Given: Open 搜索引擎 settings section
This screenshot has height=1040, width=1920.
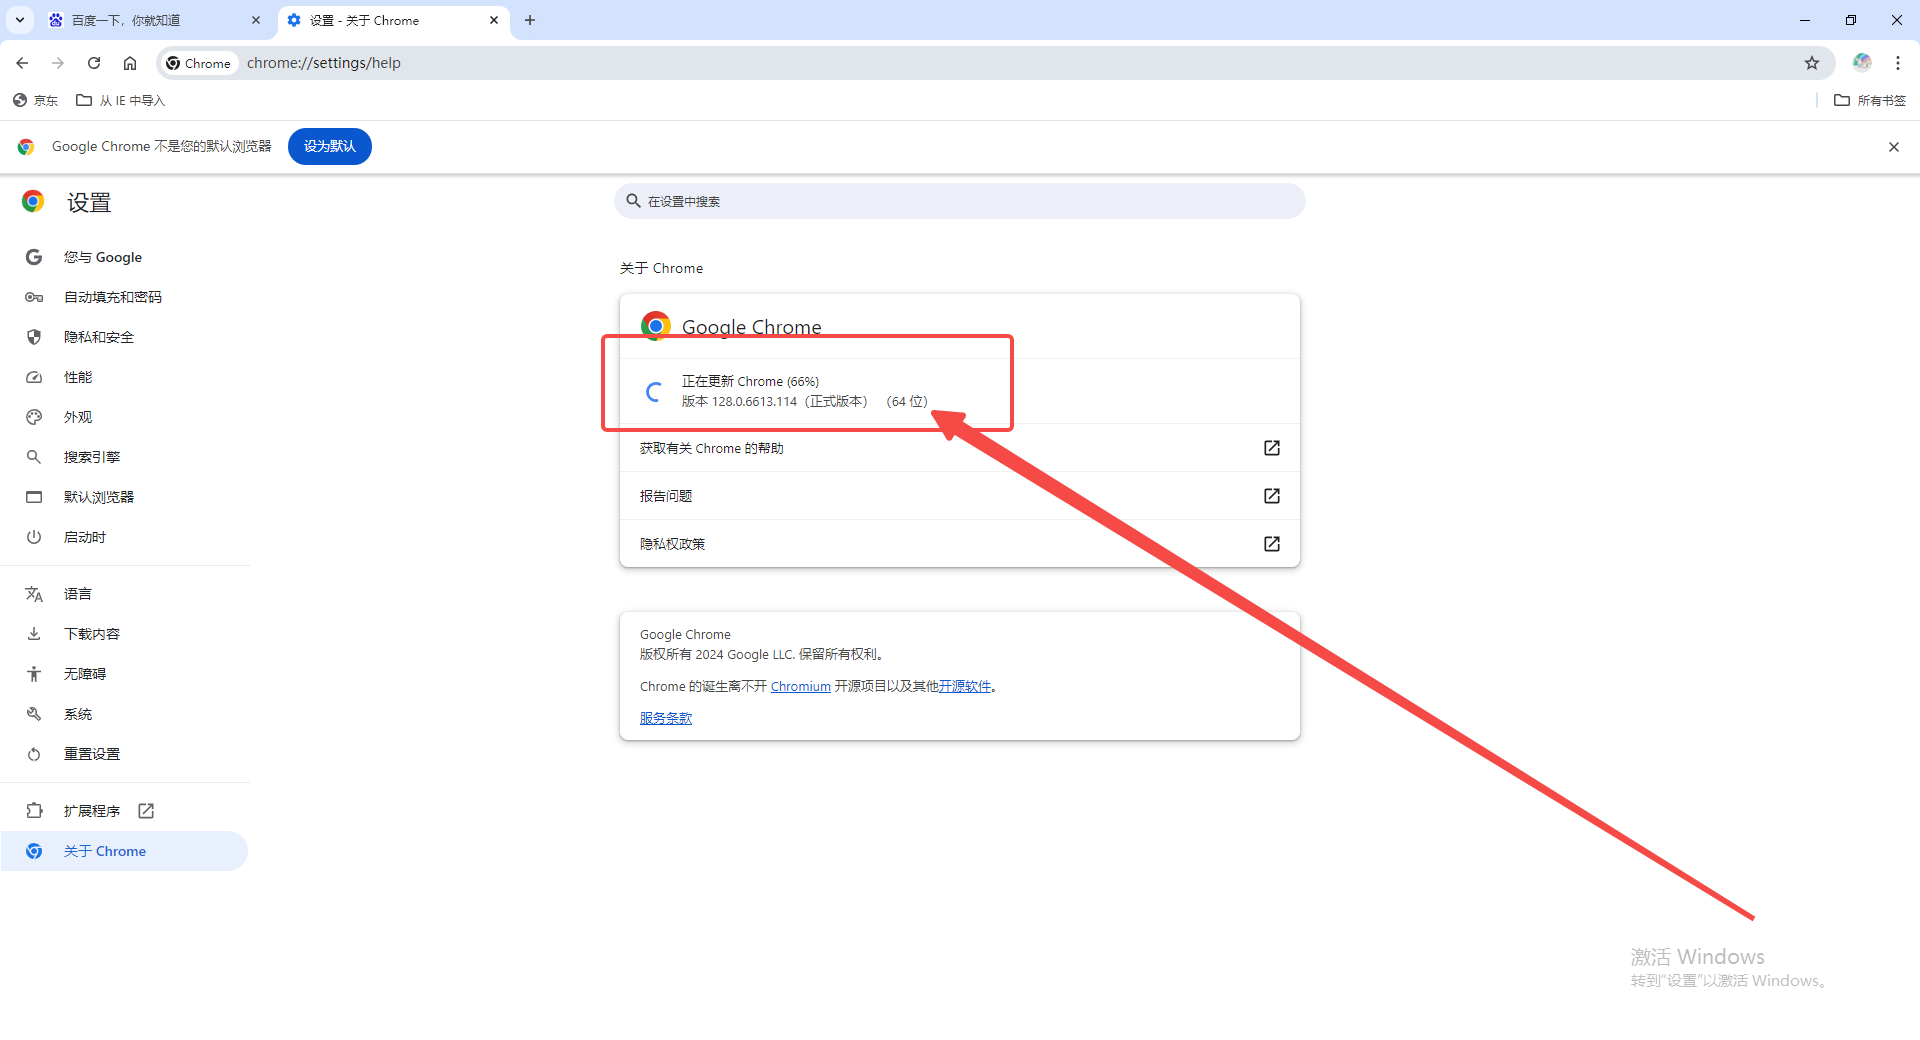Looking at the screenshot, I should click(125, 457).
